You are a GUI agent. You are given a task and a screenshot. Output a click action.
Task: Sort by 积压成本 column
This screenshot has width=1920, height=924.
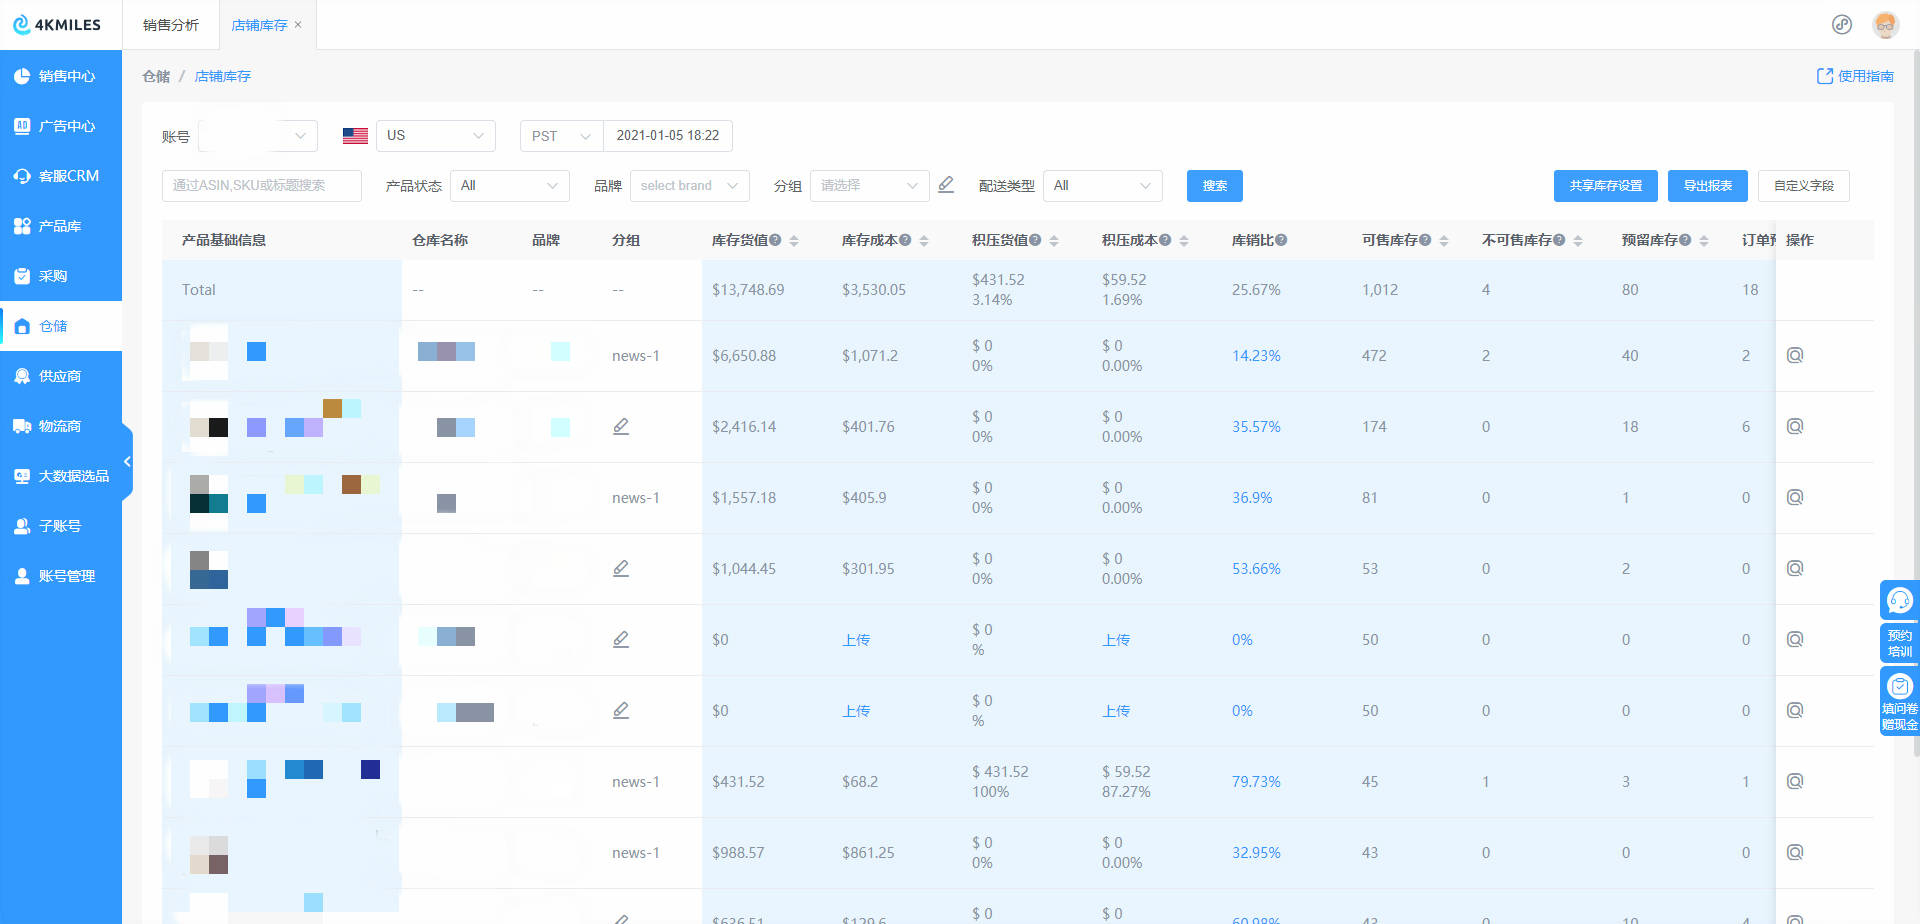pyautogui.click(x=1184, y=241)
